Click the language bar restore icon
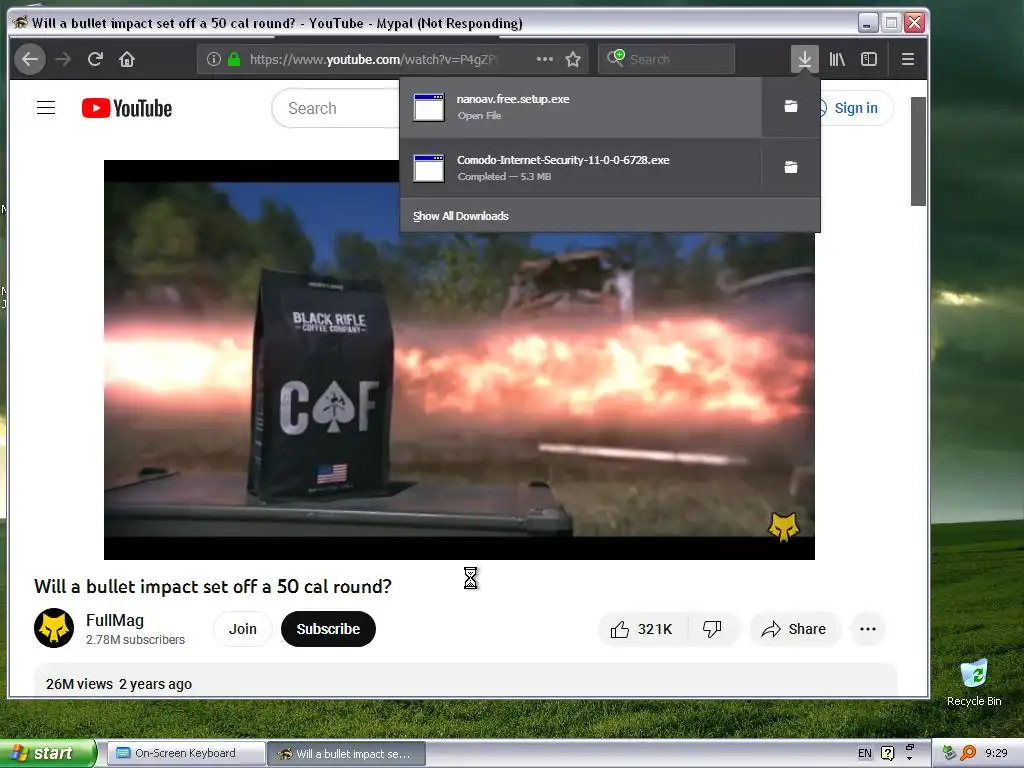1024x768 pixels. pos(910,747)
